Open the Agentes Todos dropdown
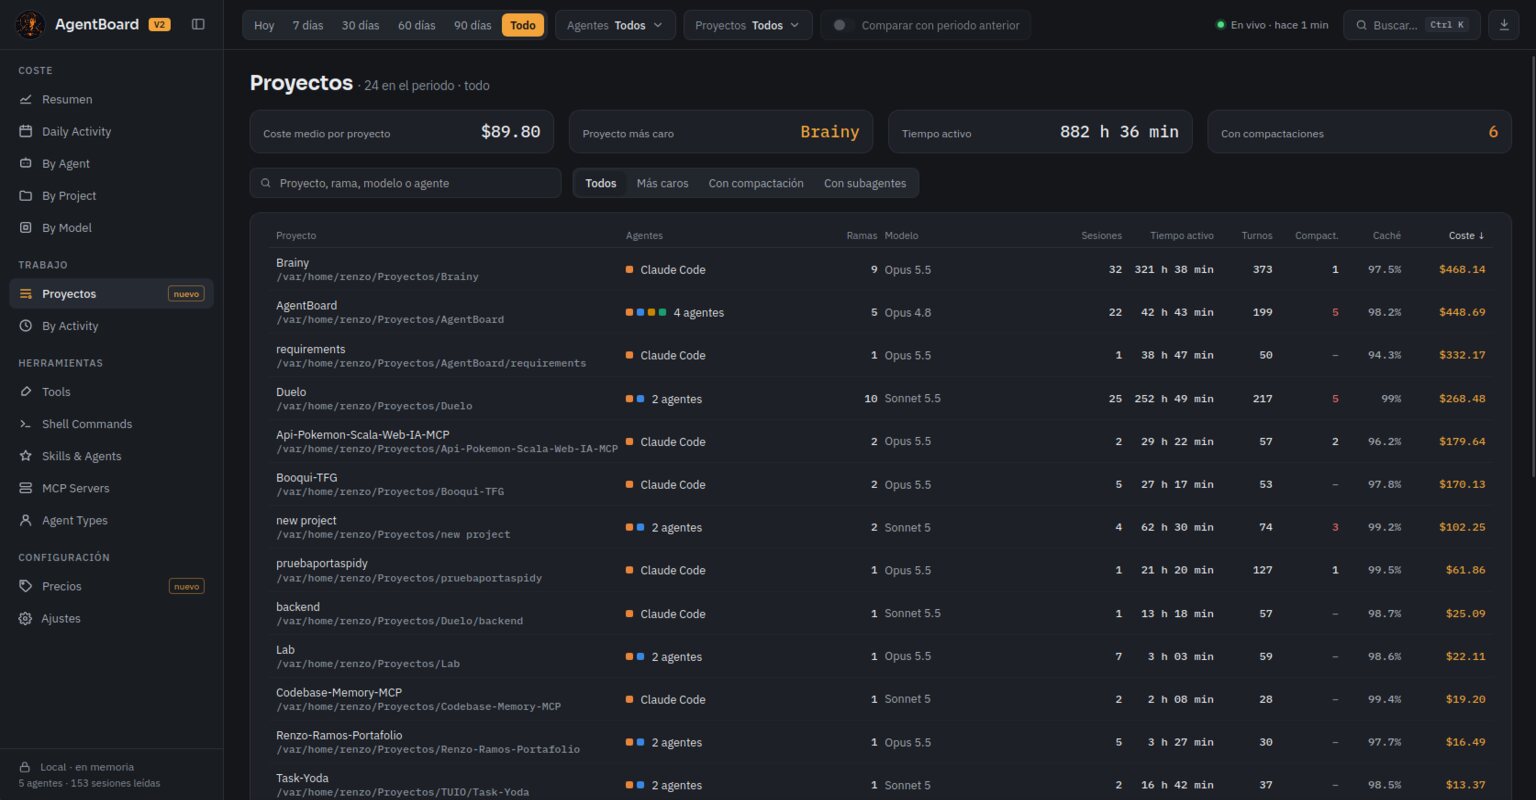 tap(615, 25)
